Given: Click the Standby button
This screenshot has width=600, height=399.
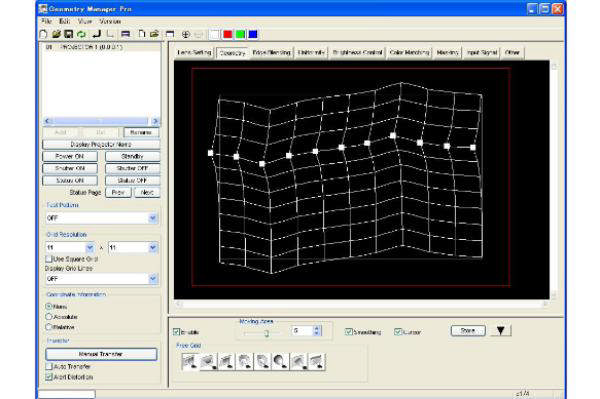Looking at the screenshot, I should tap(132, 156).
